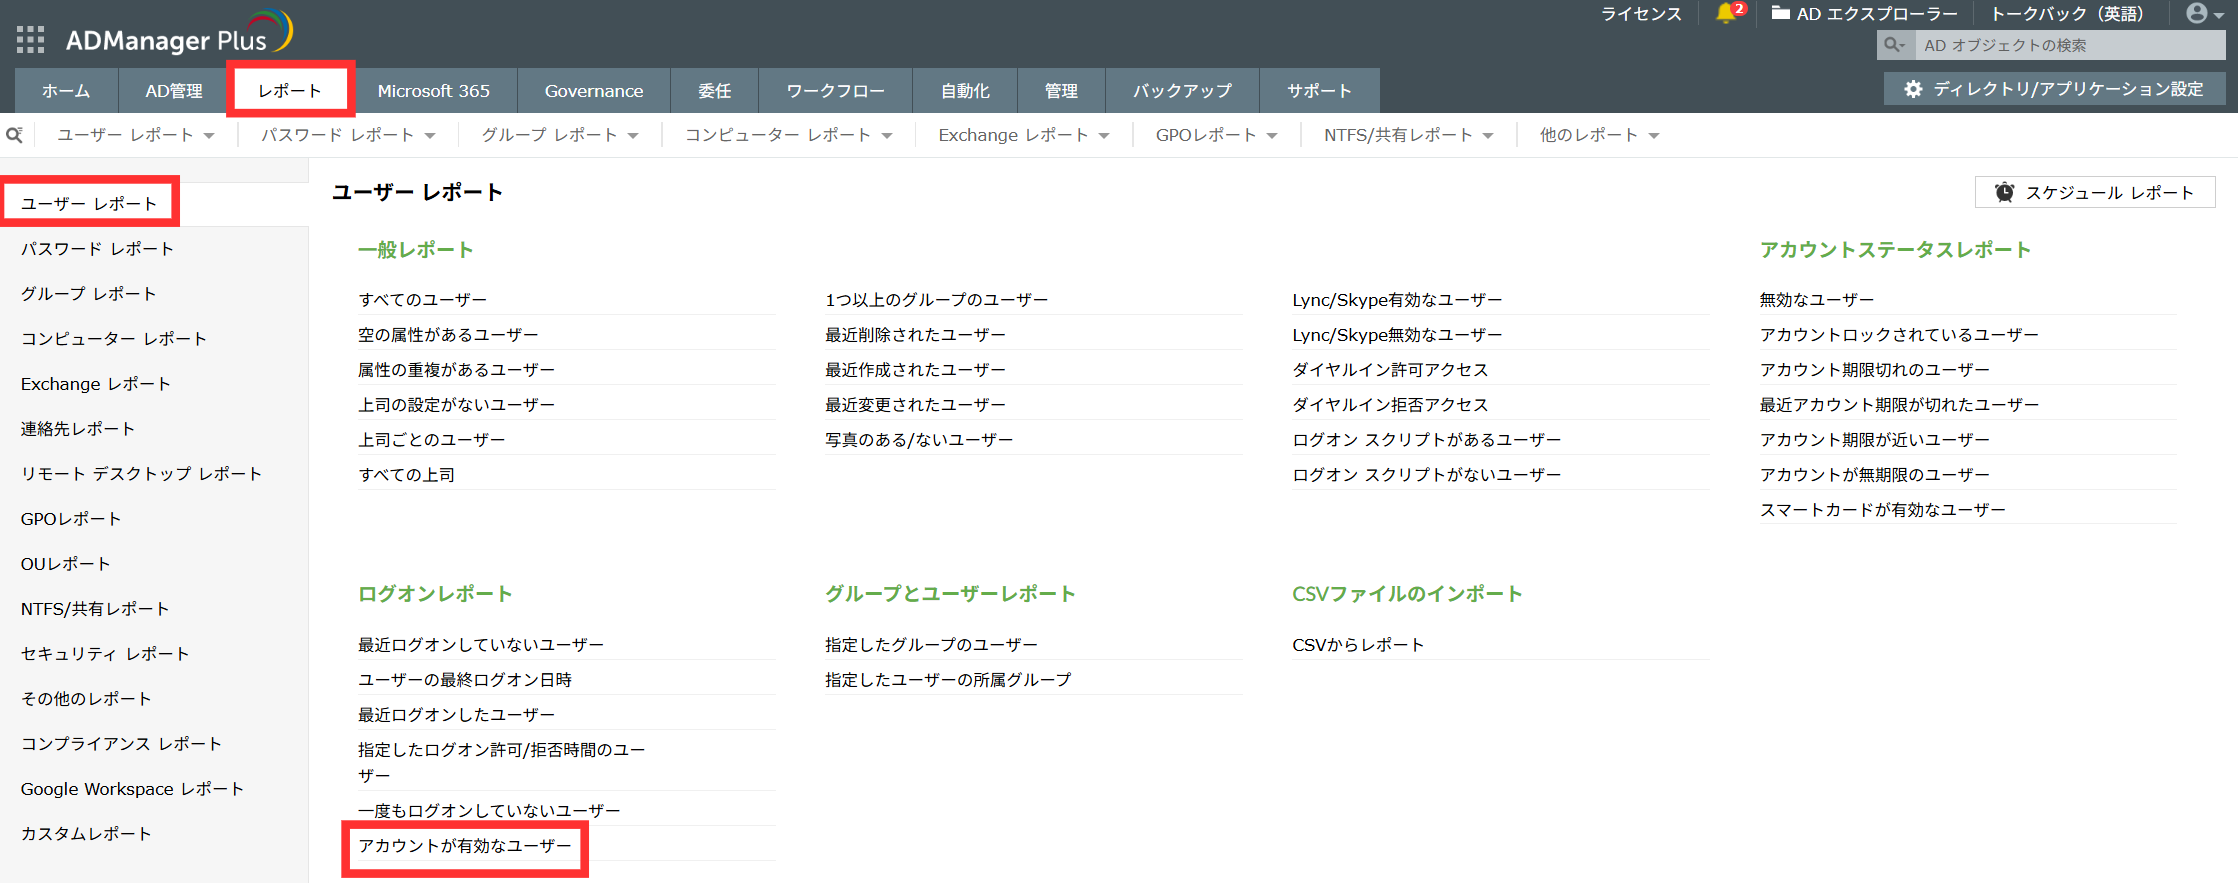Image resolution: width=2238 pixels, height=883 pixels.
Task: Click the AD オブジェクトの検索 input field
Action: click(2065, 45)
